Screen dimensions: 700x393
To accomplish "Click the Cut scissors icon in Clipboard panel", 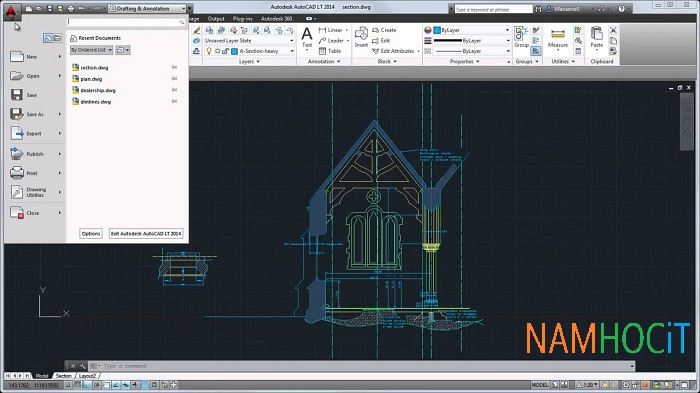I will pyautogui.click(x=613, y=30).
